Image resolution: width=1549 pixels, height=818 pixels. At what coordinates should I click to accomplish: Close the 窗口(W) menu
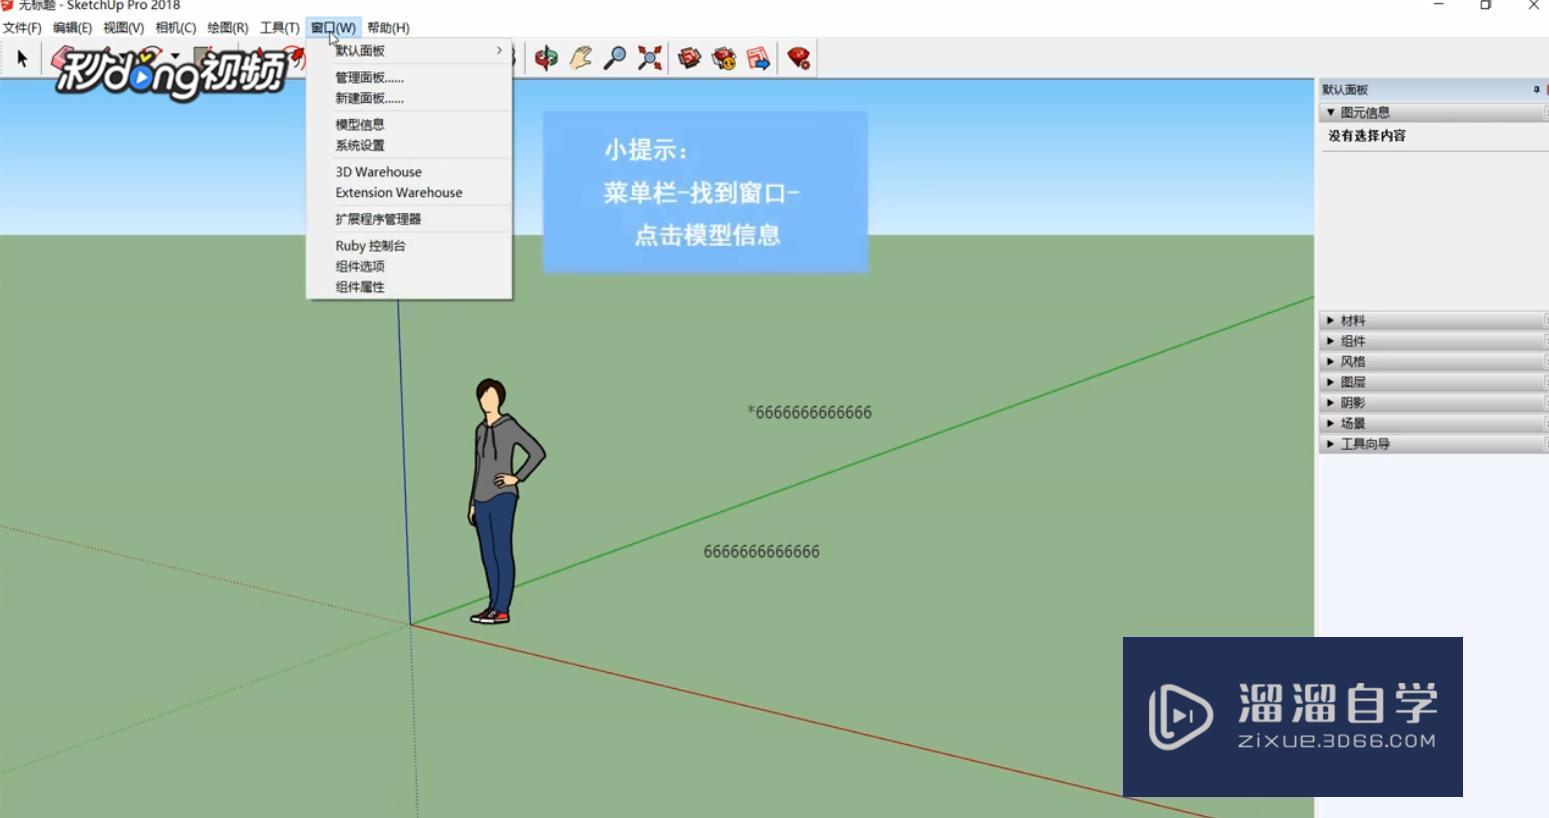(333, 28)
